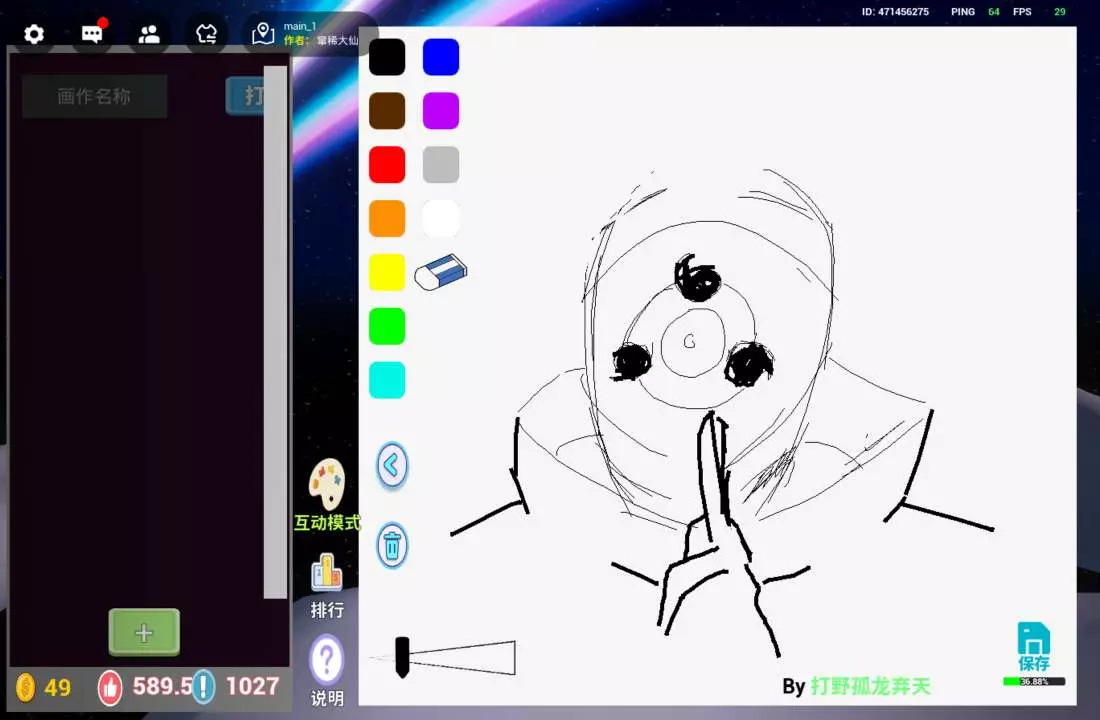
Task: Undo with the back arrow icon
Action: tap(392, 465)
